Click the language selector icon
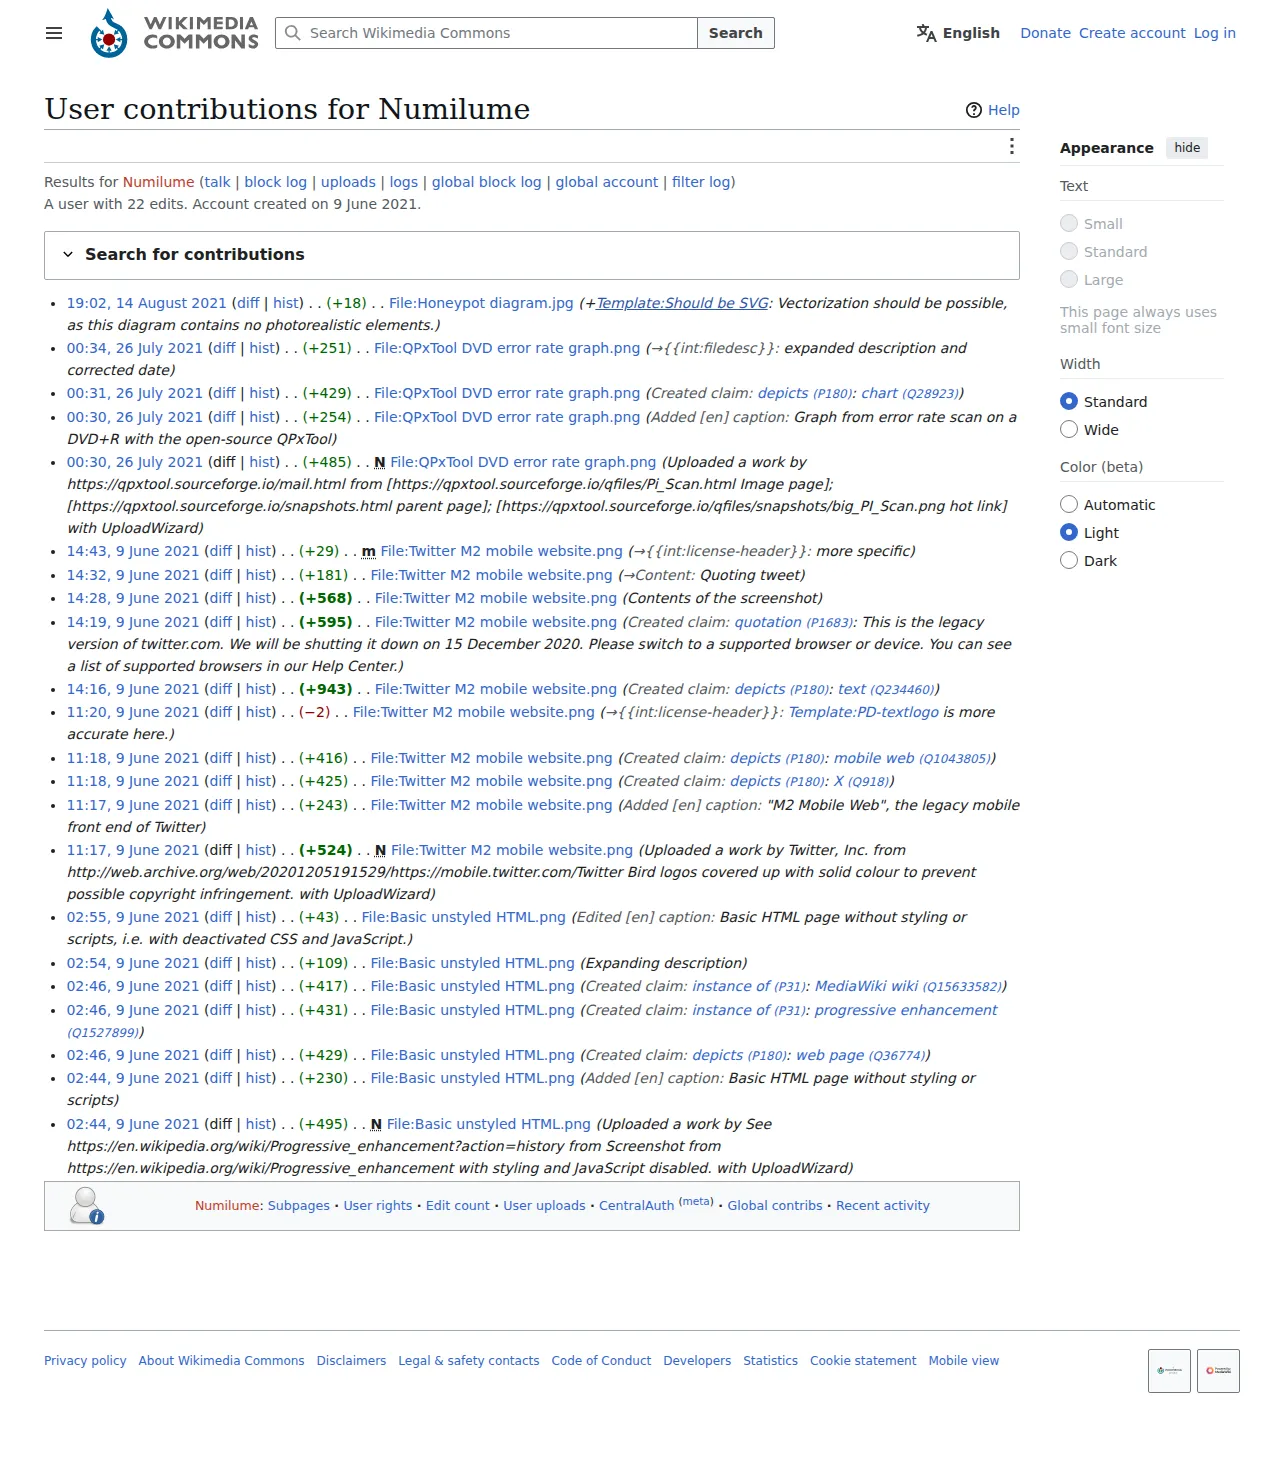Image resolution: width=1284 pixels, height=1481 pixels. 926,33
